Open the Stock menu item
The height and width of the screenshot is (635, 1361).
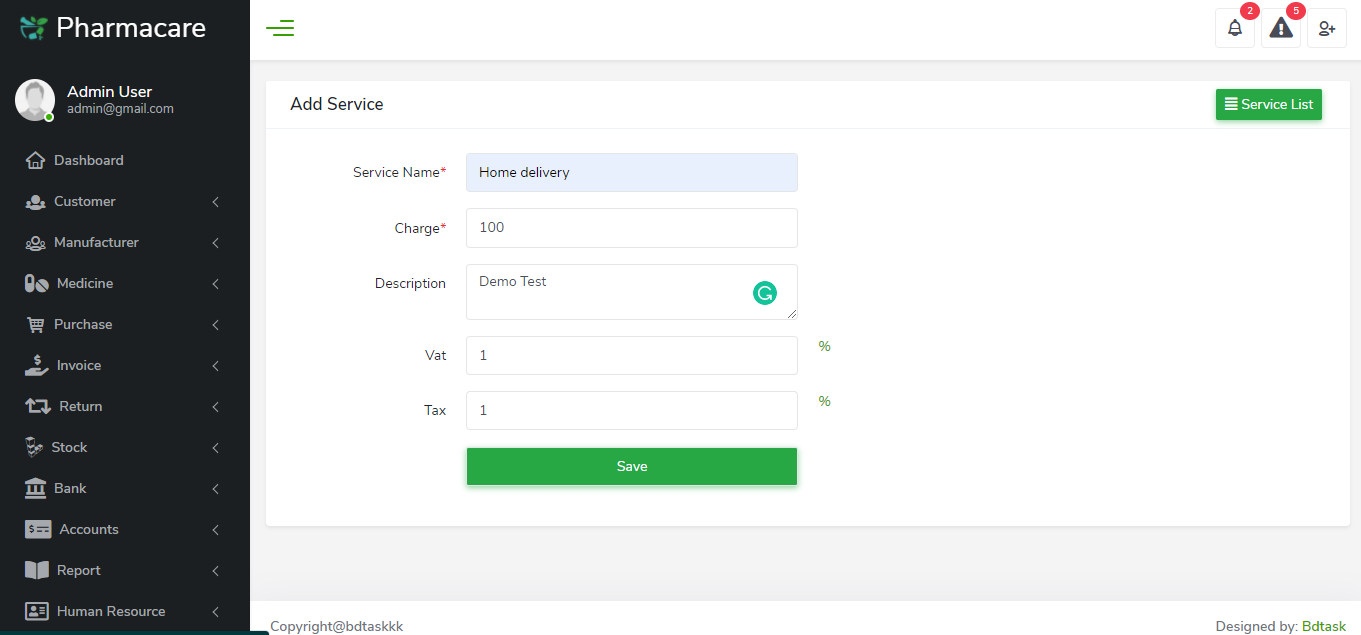(69, 448)
